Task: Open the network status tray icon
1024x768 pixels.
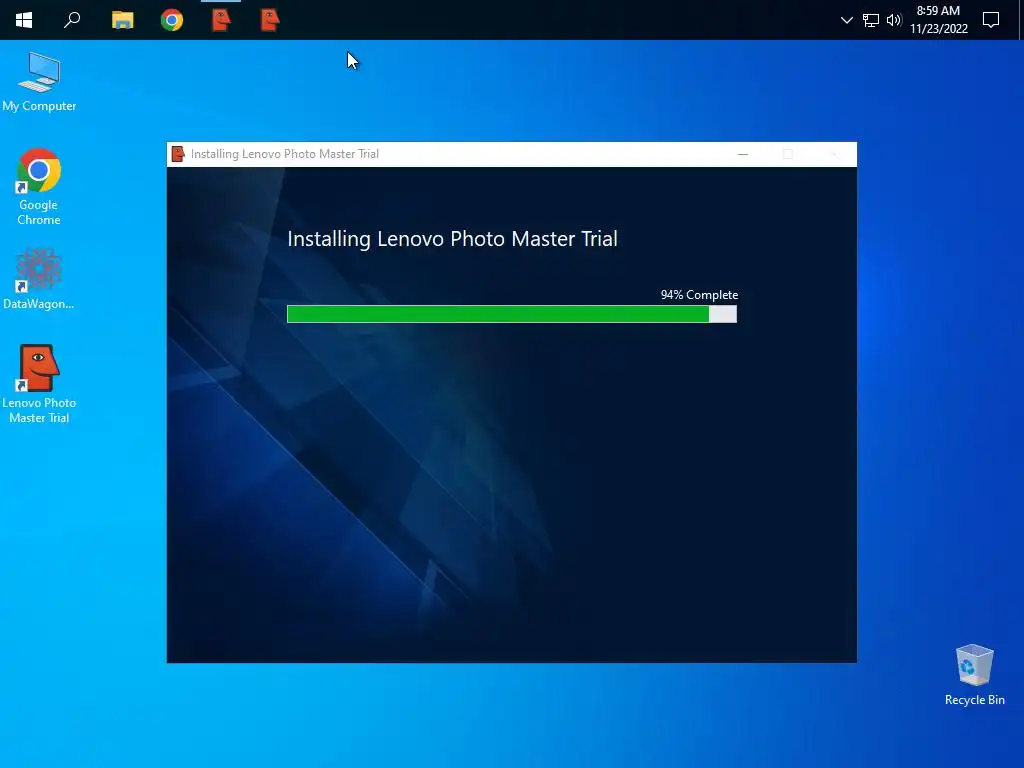Action: point(871,20)
